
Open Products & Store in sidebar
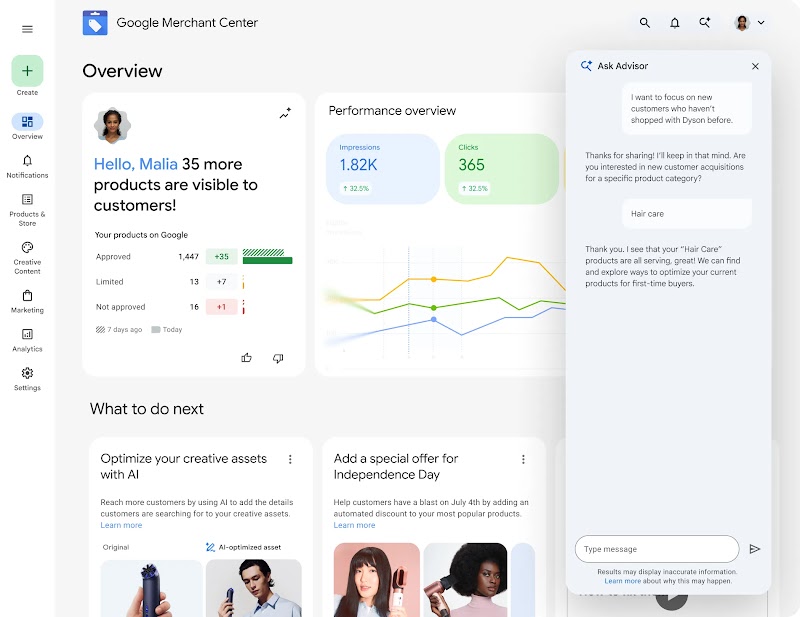pyautogui.click(x=28, y=210)
